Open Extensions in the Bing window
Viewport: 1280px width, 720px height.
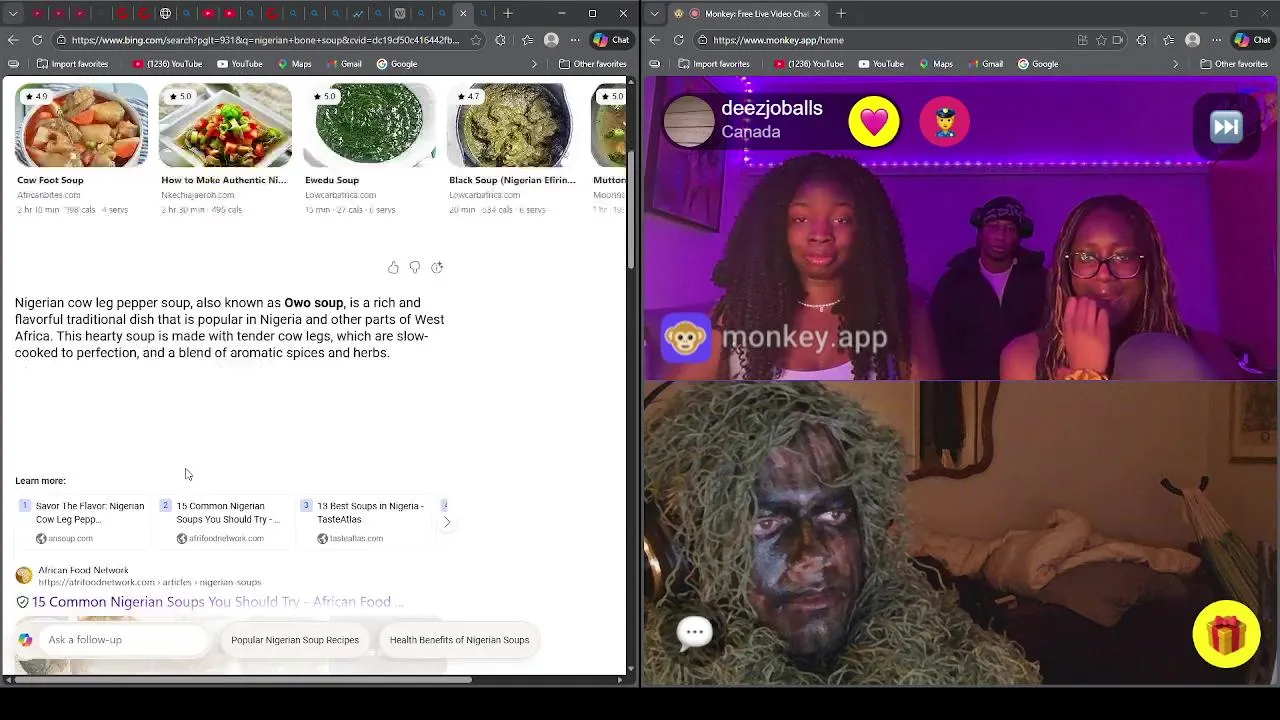(500, 40)
